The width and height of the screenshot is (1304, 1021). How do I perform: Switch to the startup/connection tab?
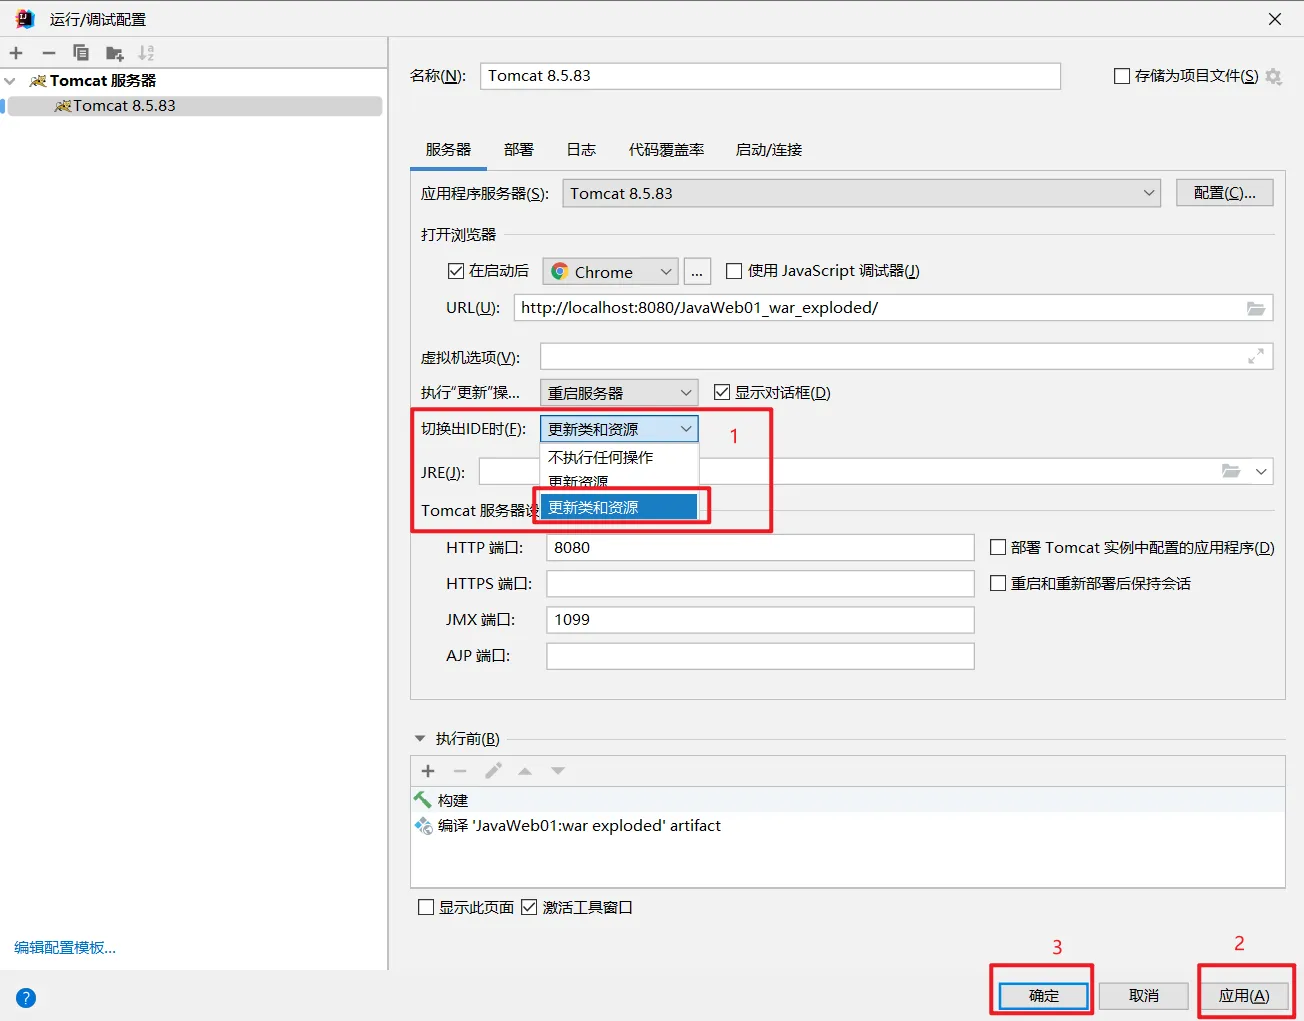pyautogui.click(x=769, y=150)
